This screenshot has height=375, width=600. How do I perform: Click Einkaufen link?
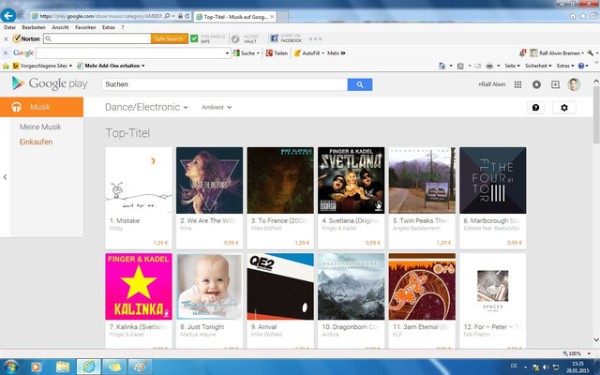[36, 142]
